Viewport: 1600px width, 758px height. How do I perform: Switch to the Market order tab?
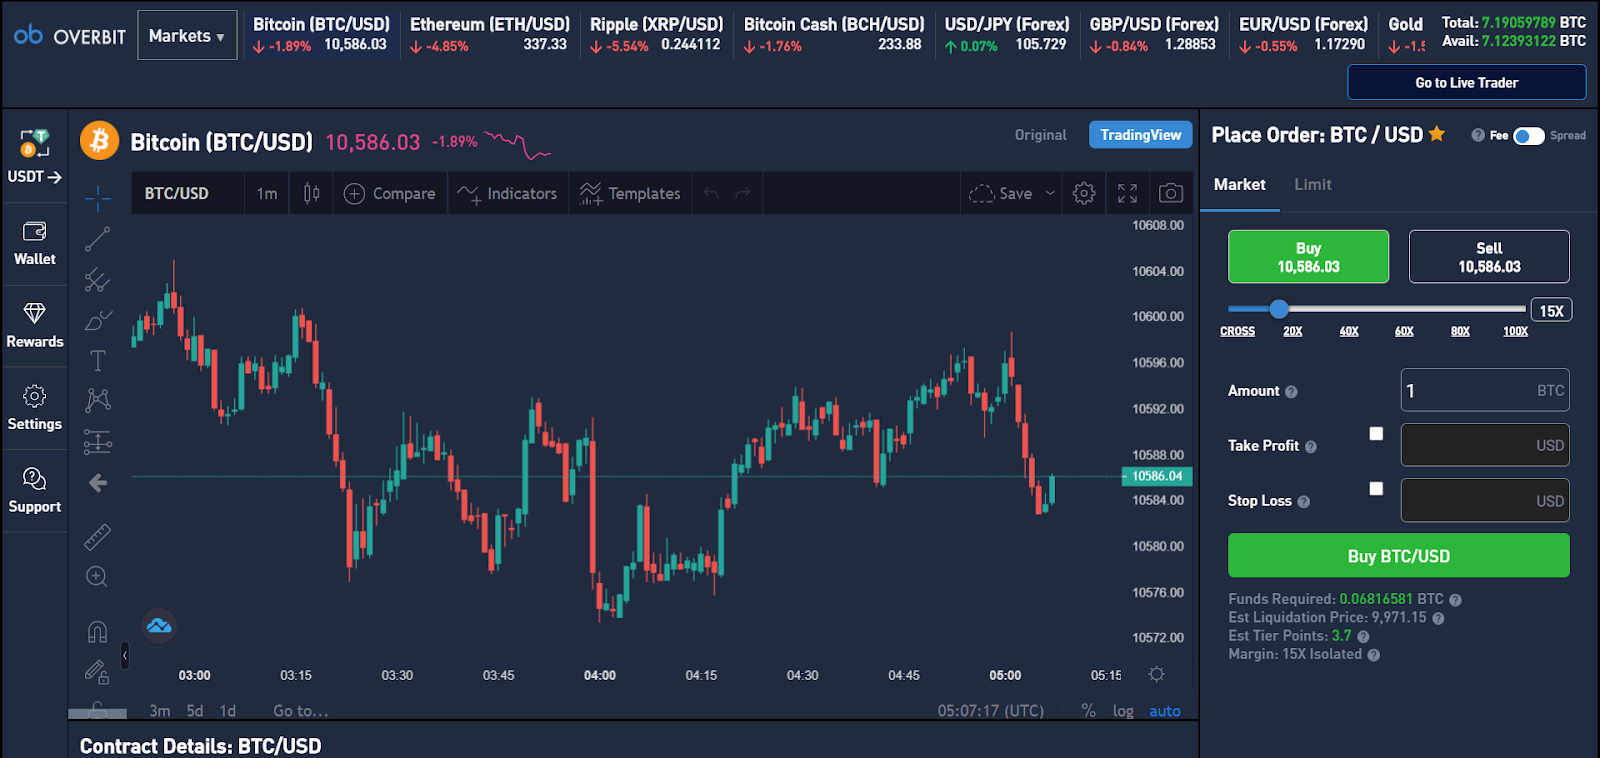(x=1240, y=184)
